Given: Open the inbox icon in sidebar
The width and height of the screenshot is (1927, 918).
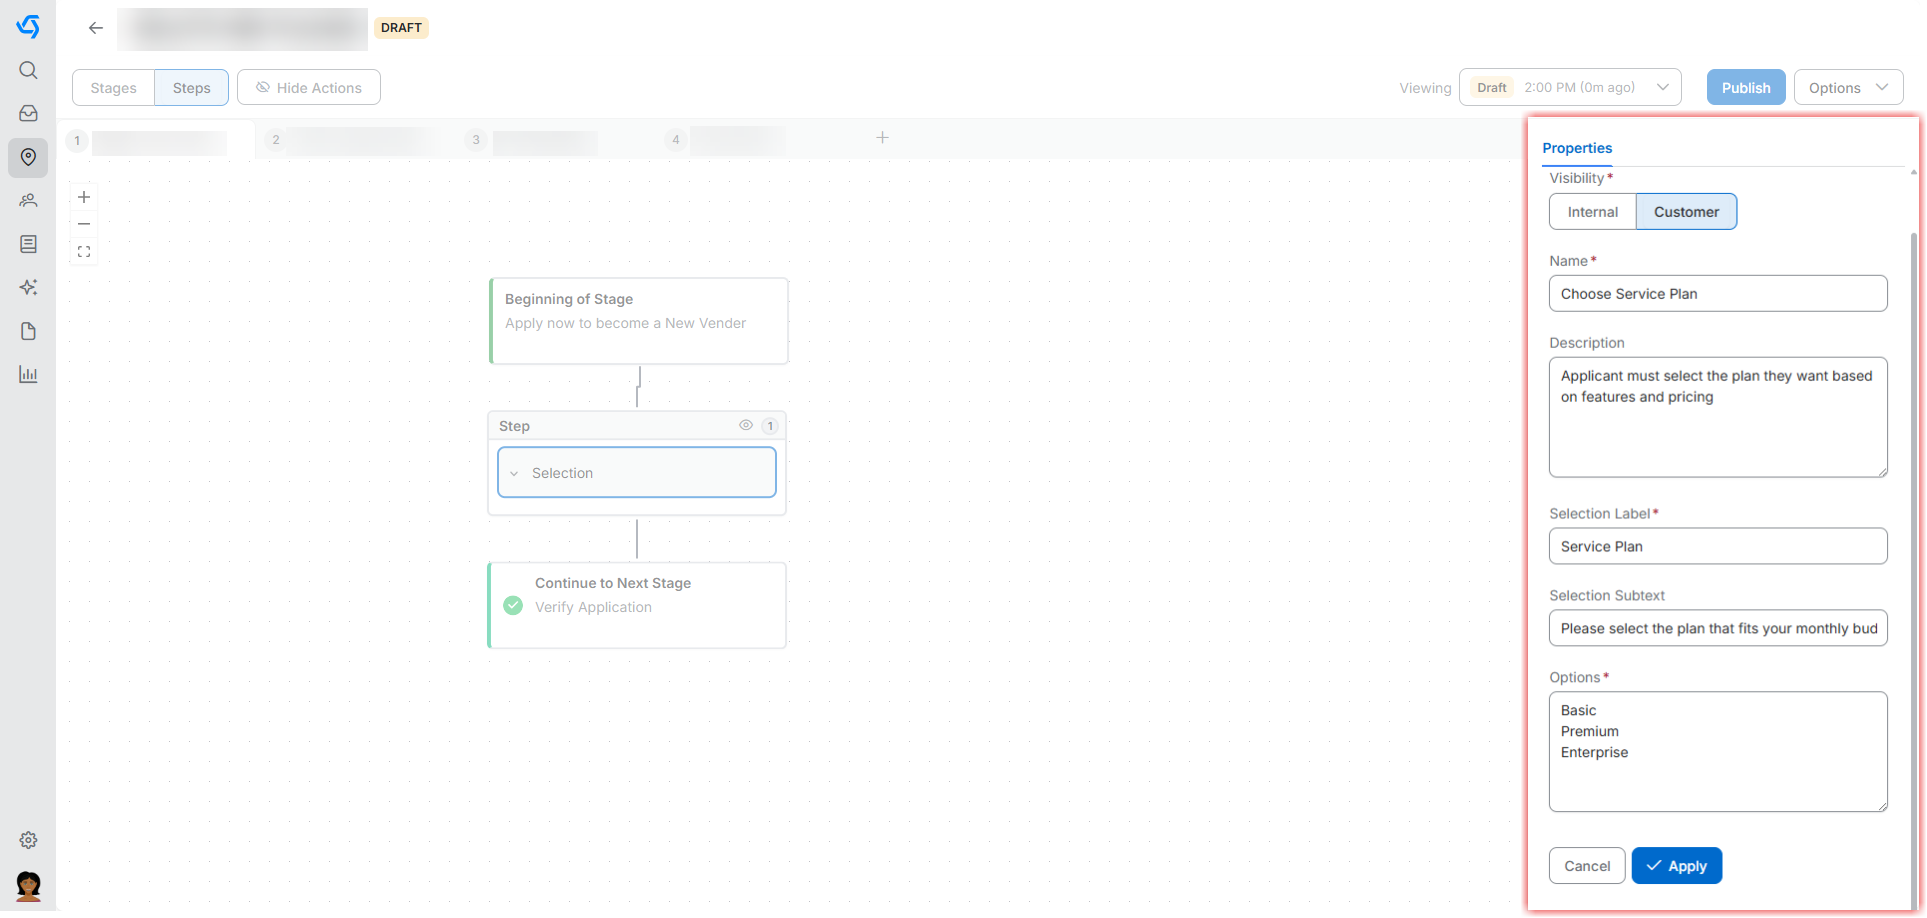Looking at the screenshot, I should pos(28,114).
